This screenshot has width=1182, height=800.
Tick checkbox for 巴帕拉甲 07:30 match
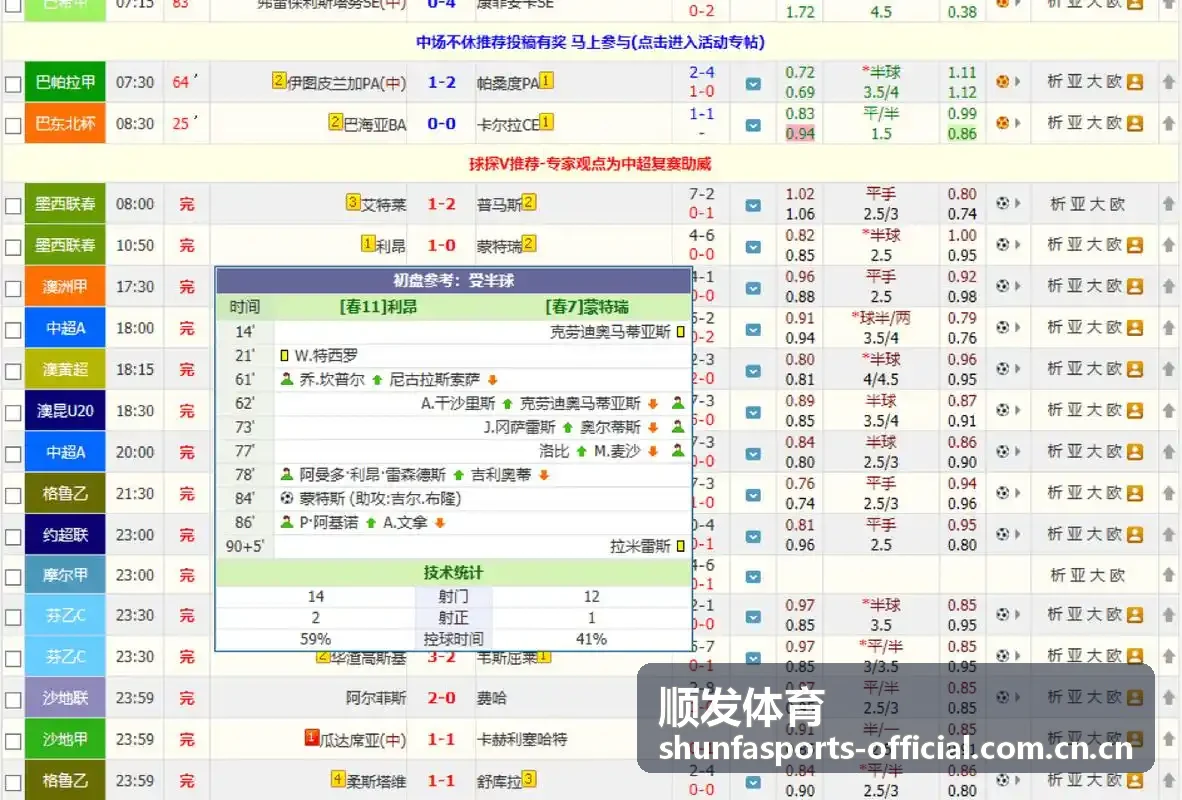[x=13, y=84]
